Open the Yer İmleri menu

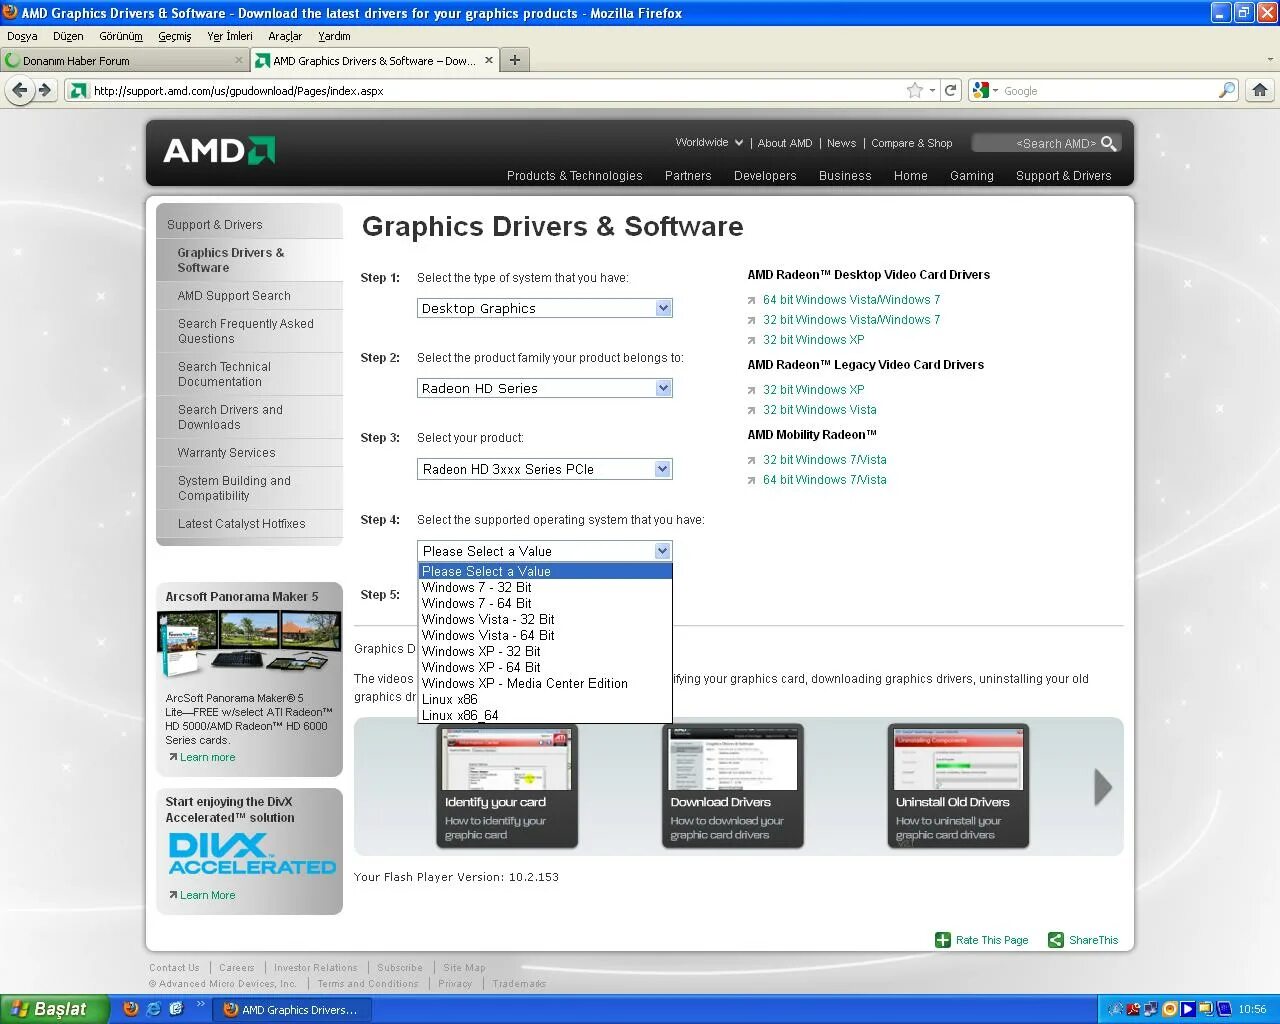click(229, 36)
